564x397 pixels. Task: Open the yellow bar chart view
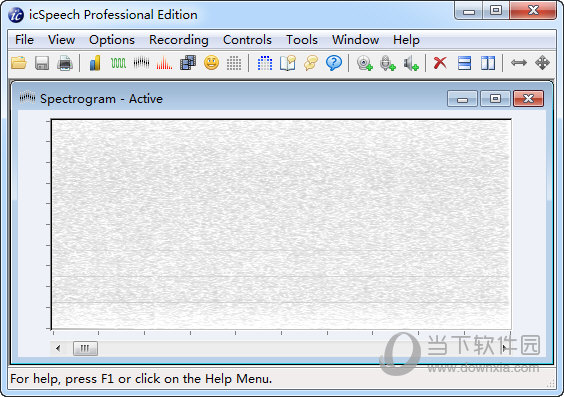(x=95, y=63)
